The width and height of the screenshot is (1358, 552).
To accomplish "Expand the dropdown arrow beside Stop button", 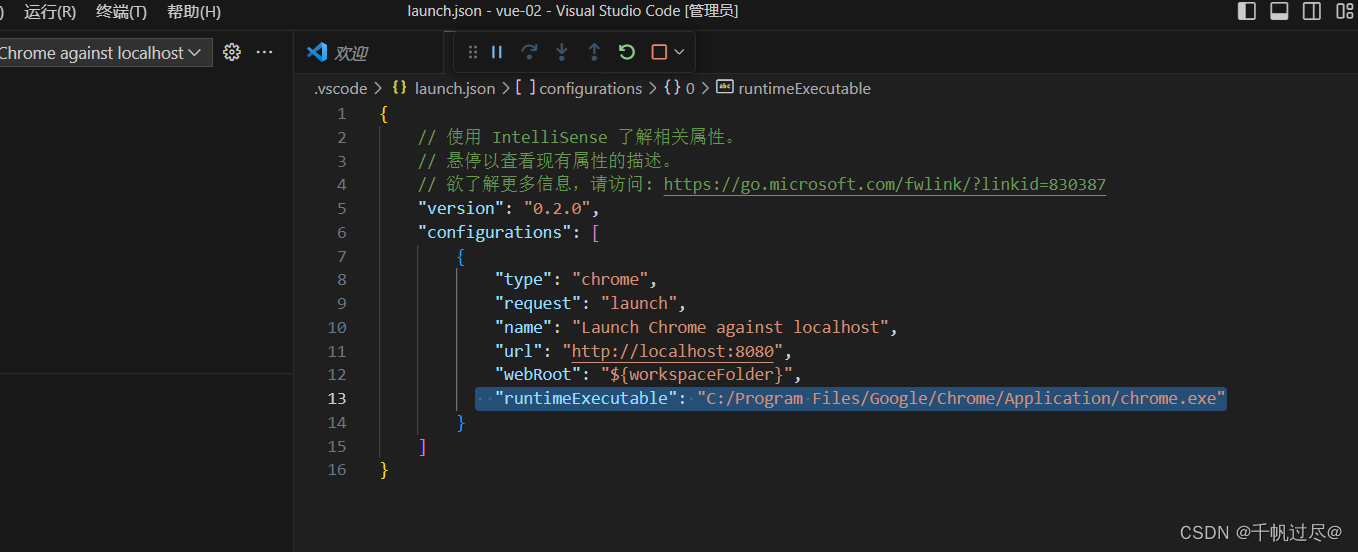I will [x=680, y=52].
